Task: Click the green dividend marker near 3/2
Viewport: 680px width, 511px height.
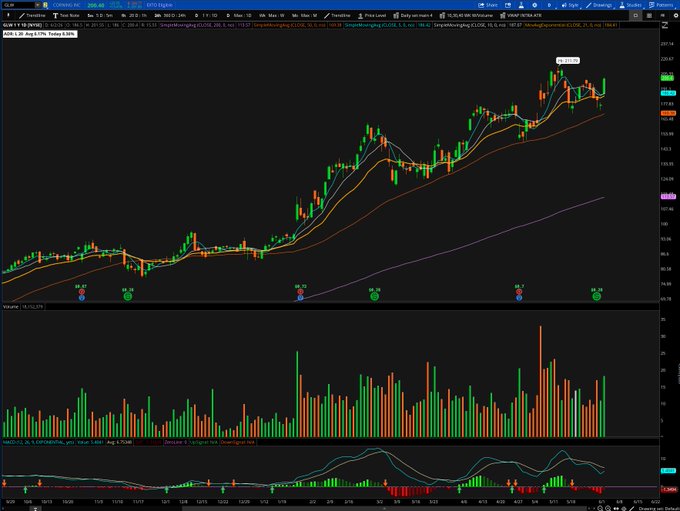Action: 374,296
